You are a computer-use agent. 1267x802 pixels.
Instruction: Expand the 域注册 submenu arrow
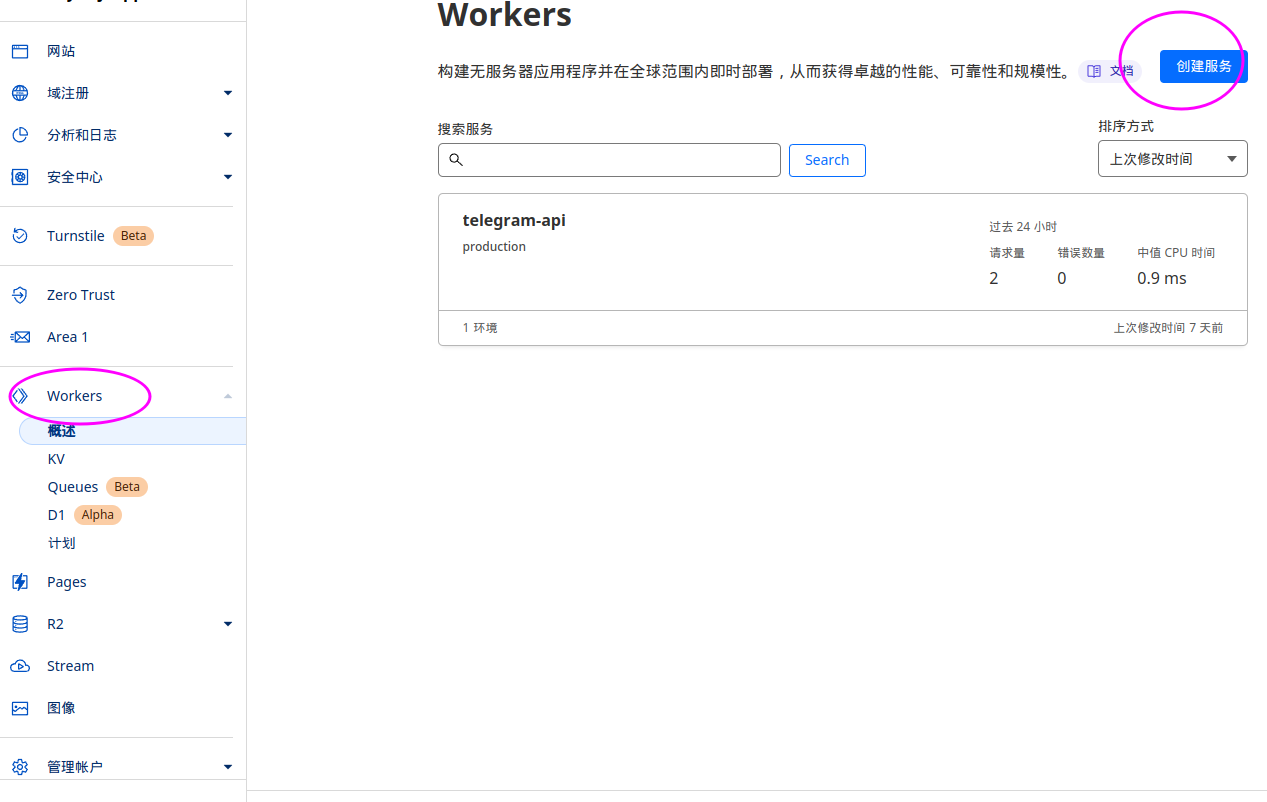pos(228,93)
